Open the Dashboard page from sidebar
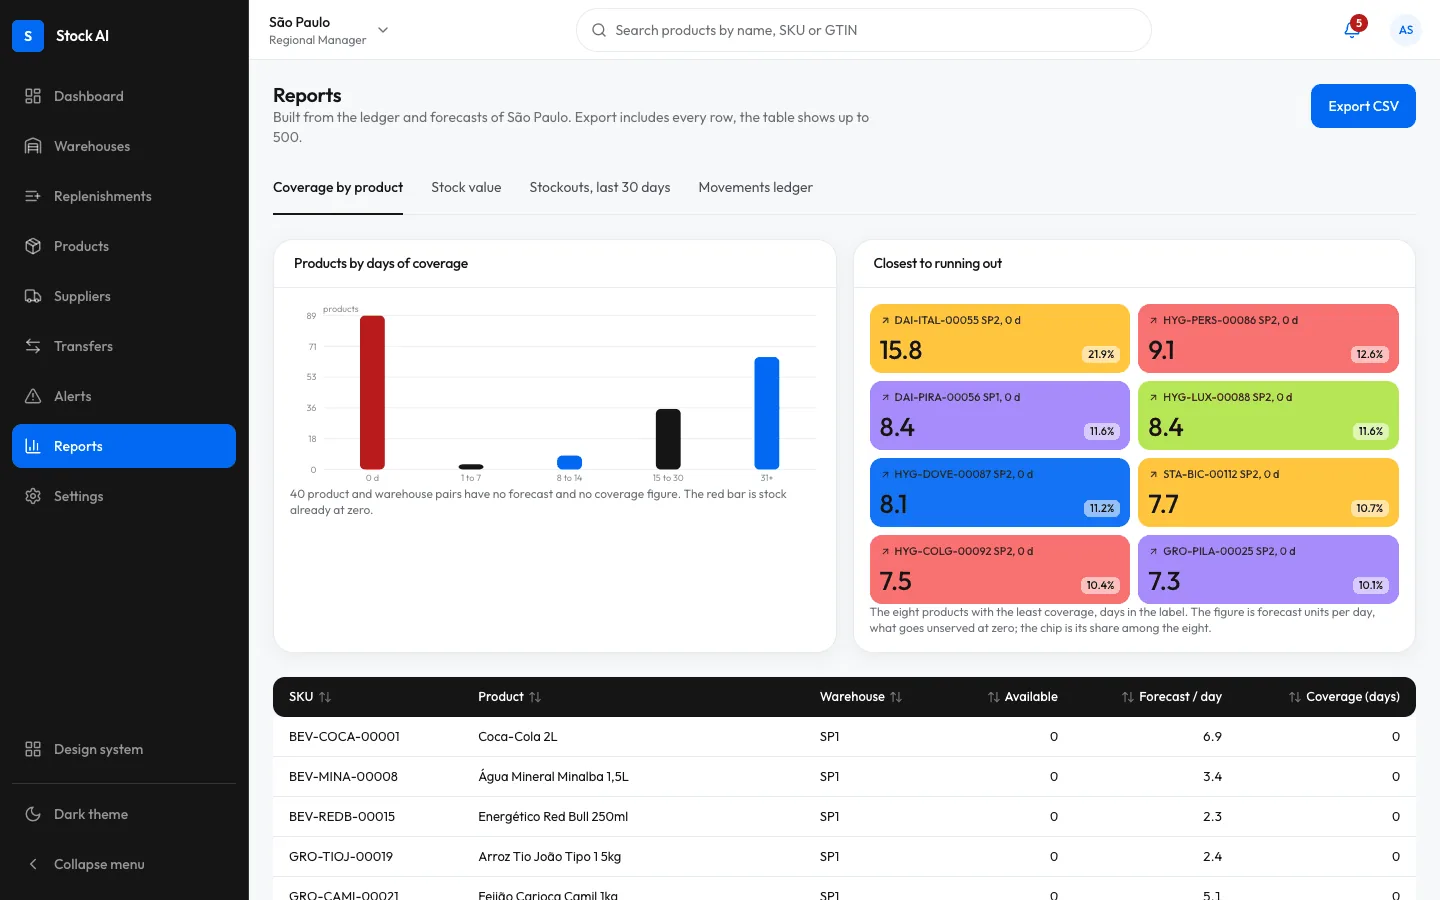The height and width of the screenshot is (900, 1440). pyautogui.click(x=124, y=96)
